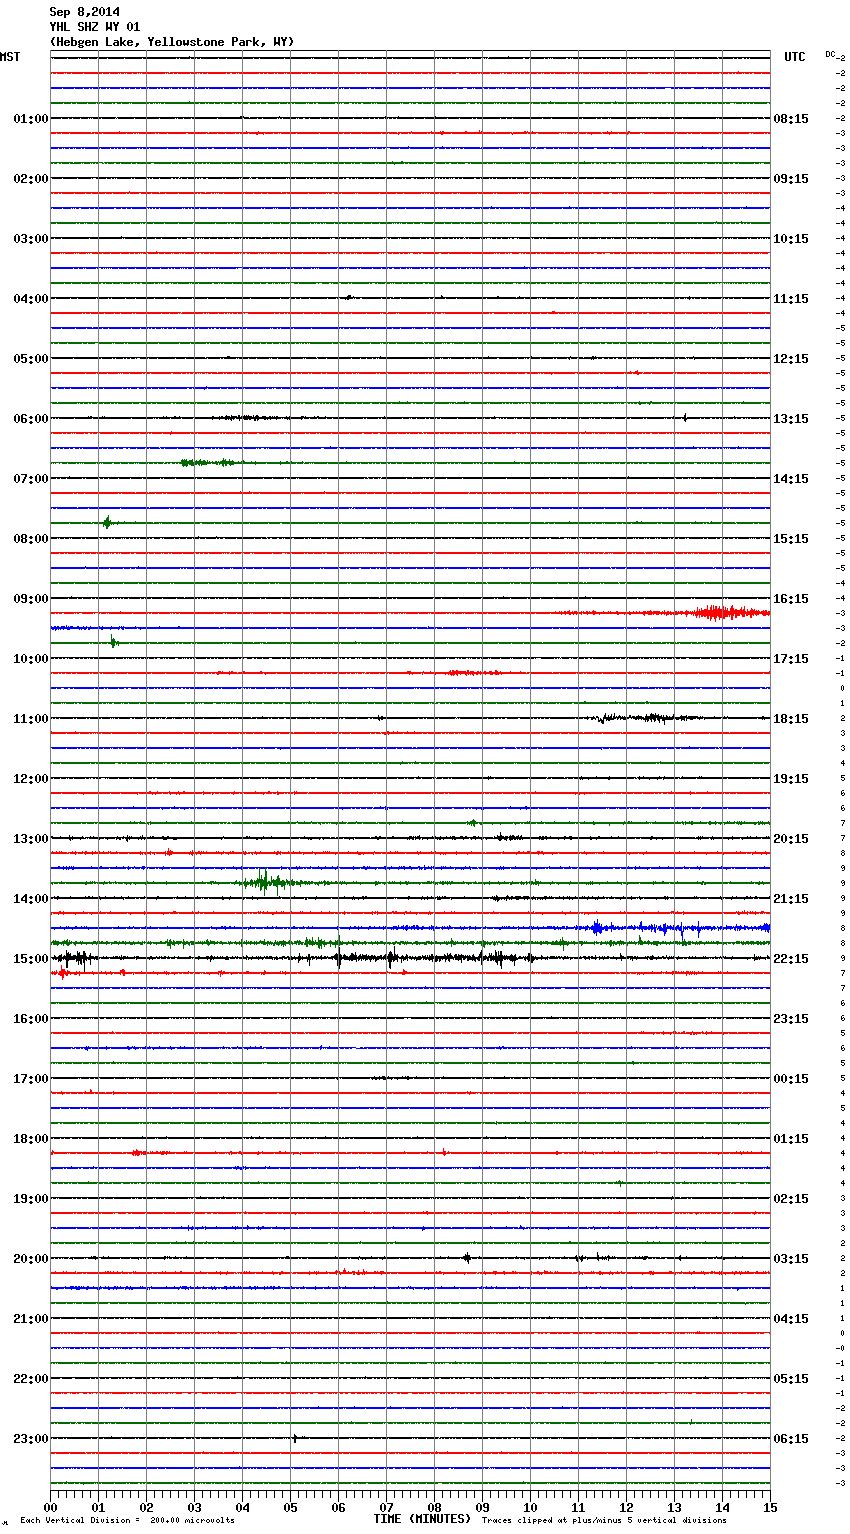Click the MST timezone header
The image size is (850, 1534).
point(10,57)
